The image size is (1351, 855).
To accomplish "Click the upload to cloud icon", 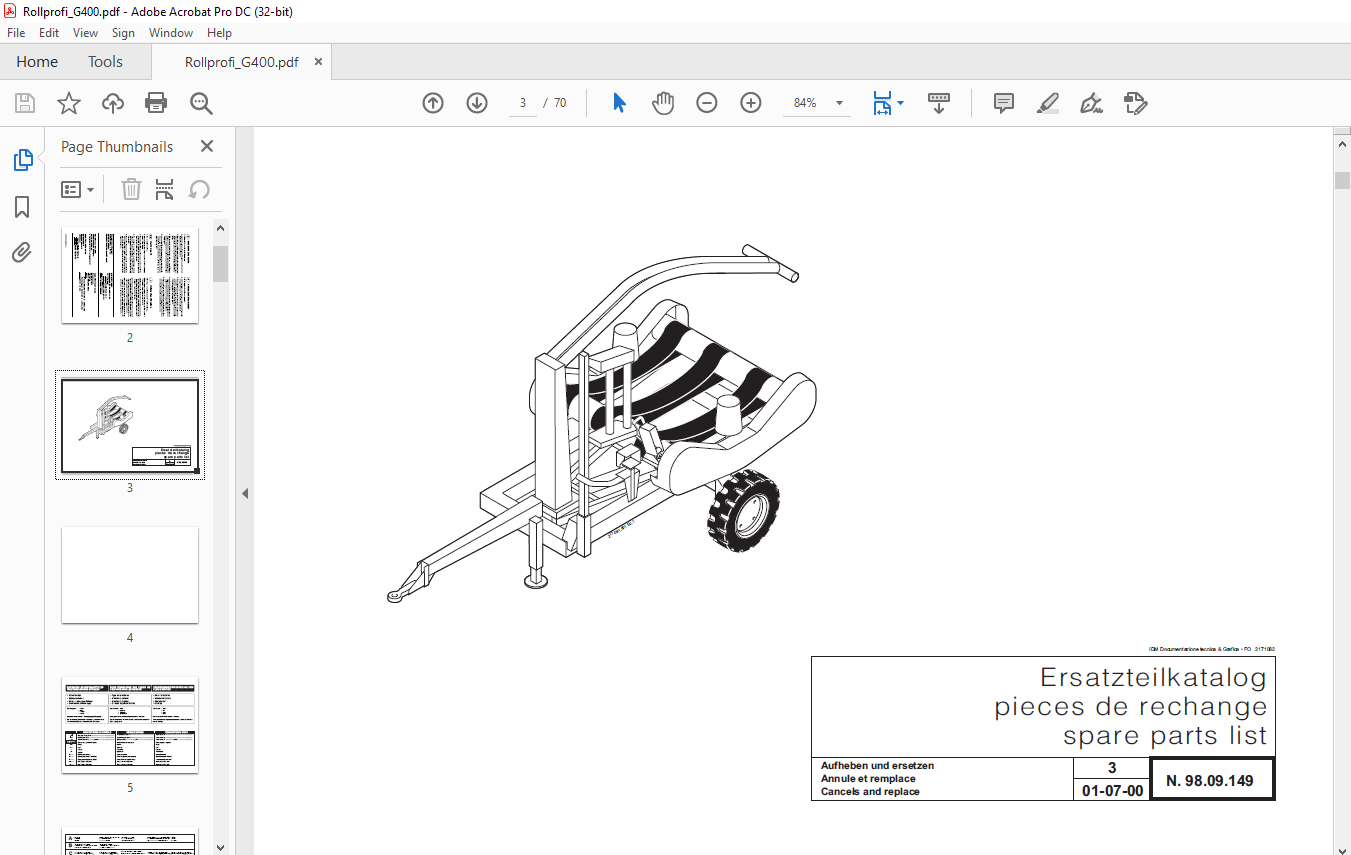I will 113,103.
